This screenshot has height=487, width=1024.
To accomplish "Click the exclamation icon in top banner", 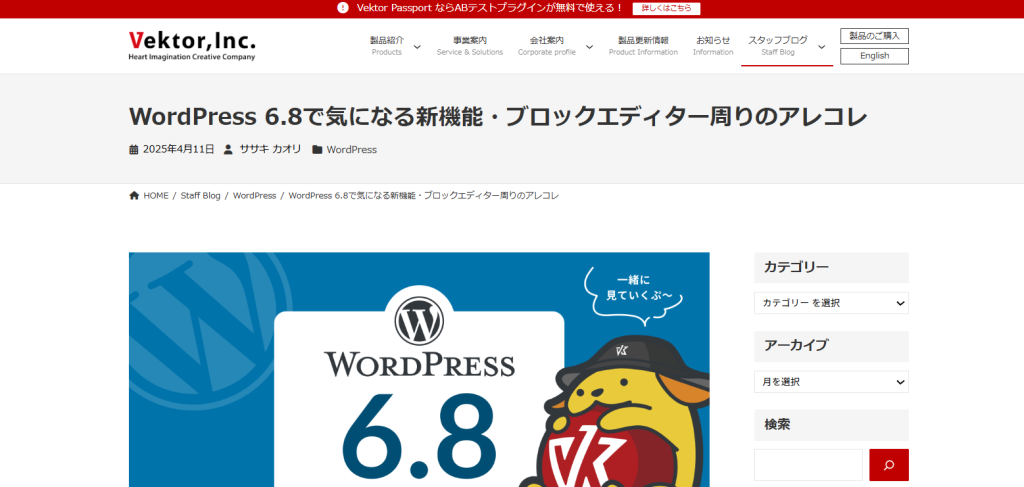I will [343, 8].
